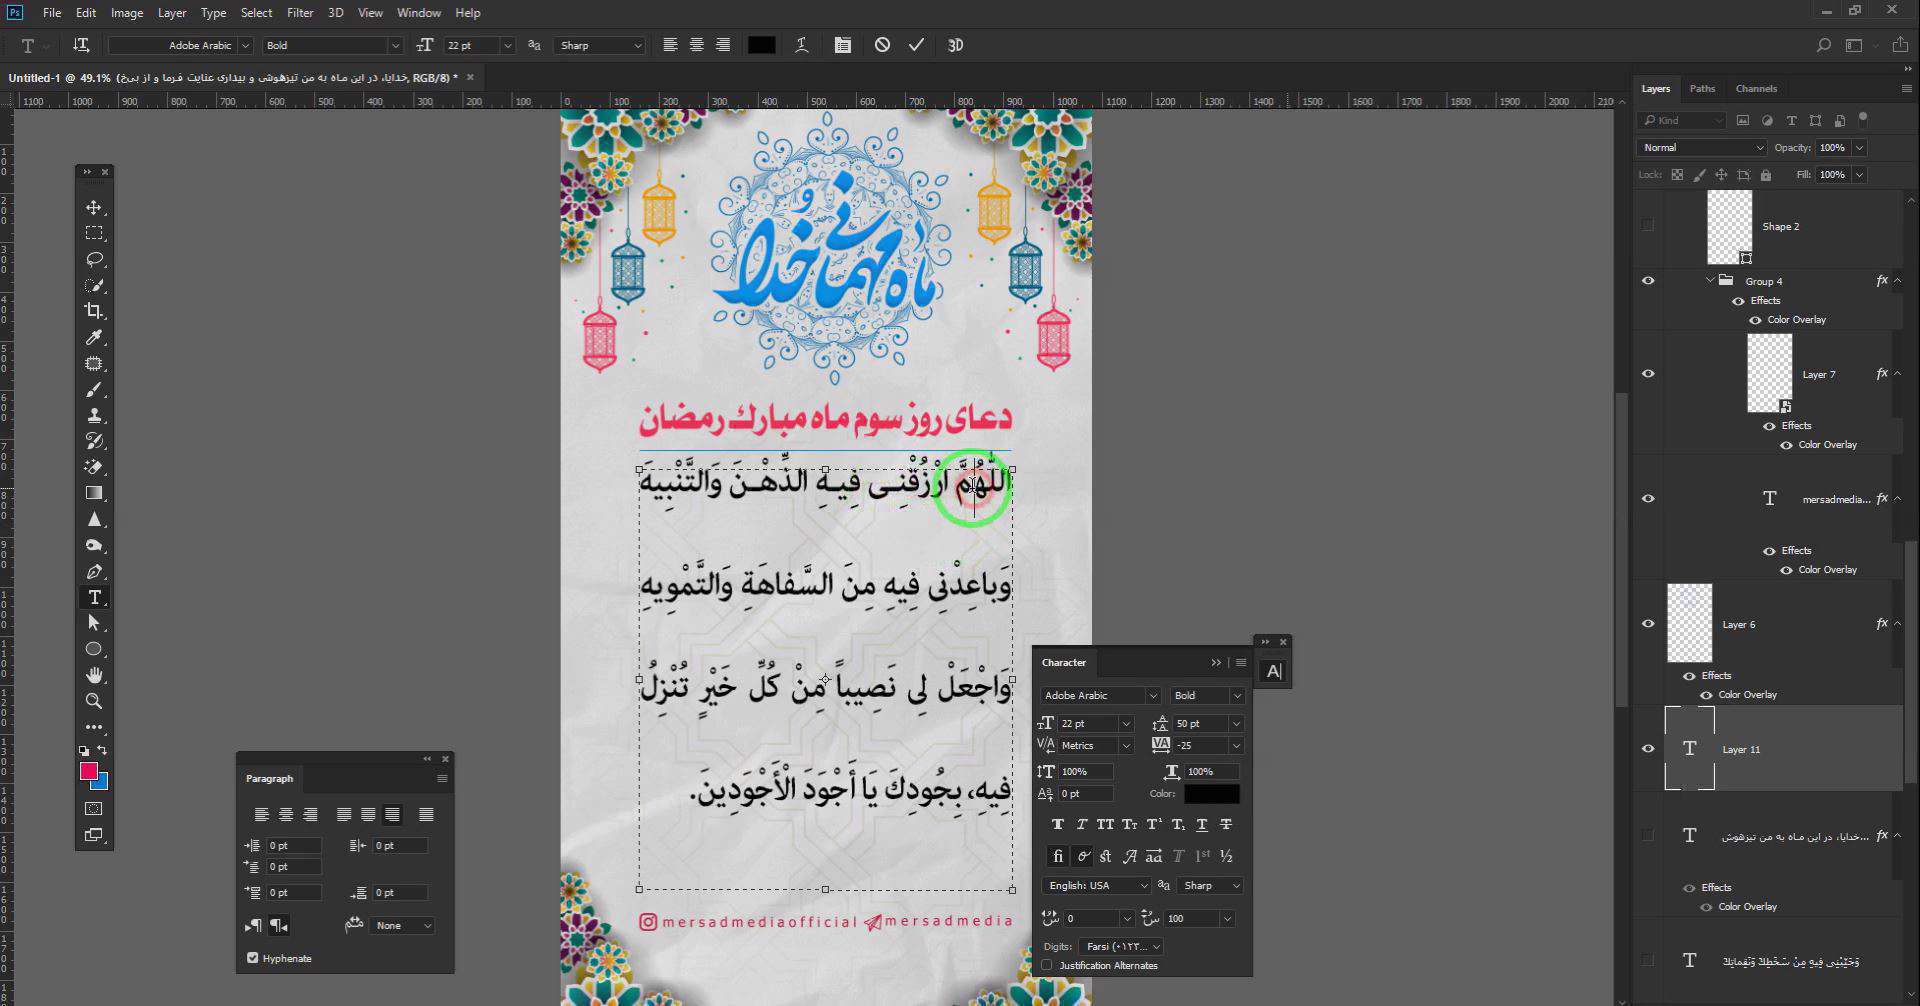Select the Hand tool
The image size is (1920, 1006).
coord(94,675)
